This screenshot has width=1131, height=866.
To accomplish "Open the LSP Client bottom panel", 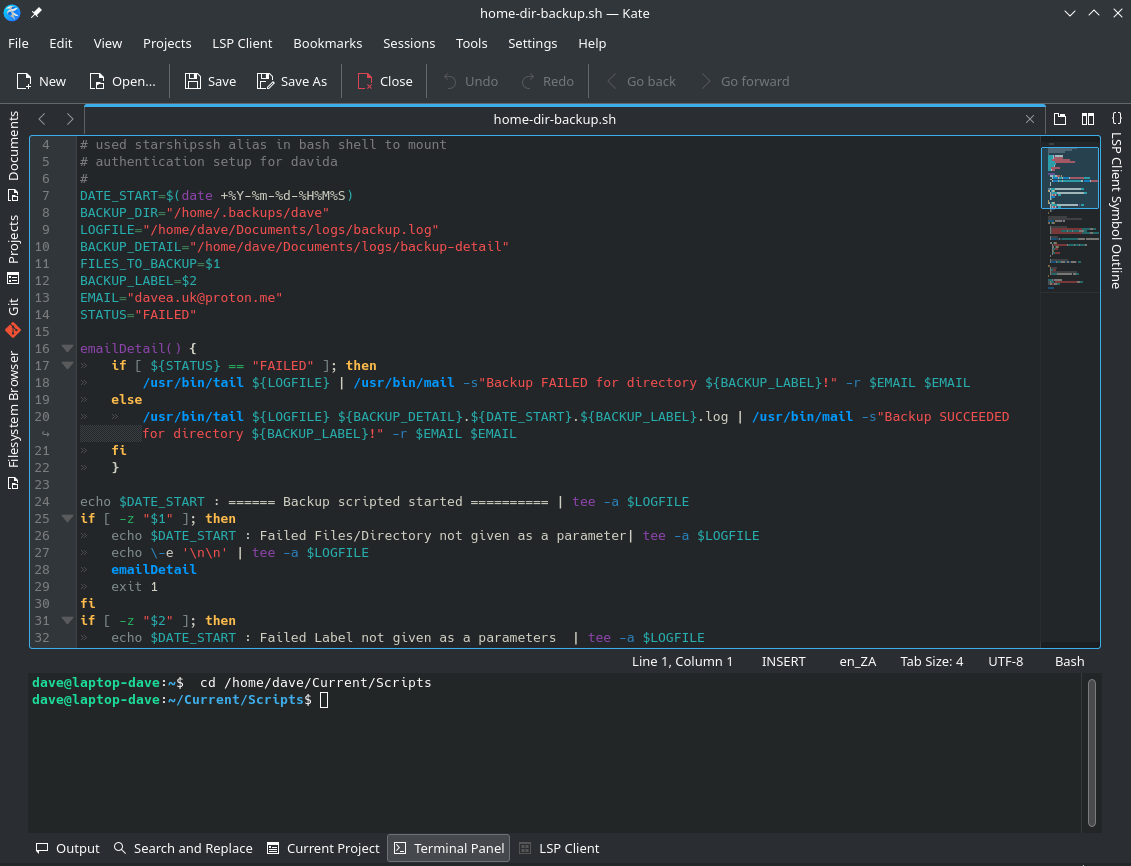I will (x=559, y=848).
